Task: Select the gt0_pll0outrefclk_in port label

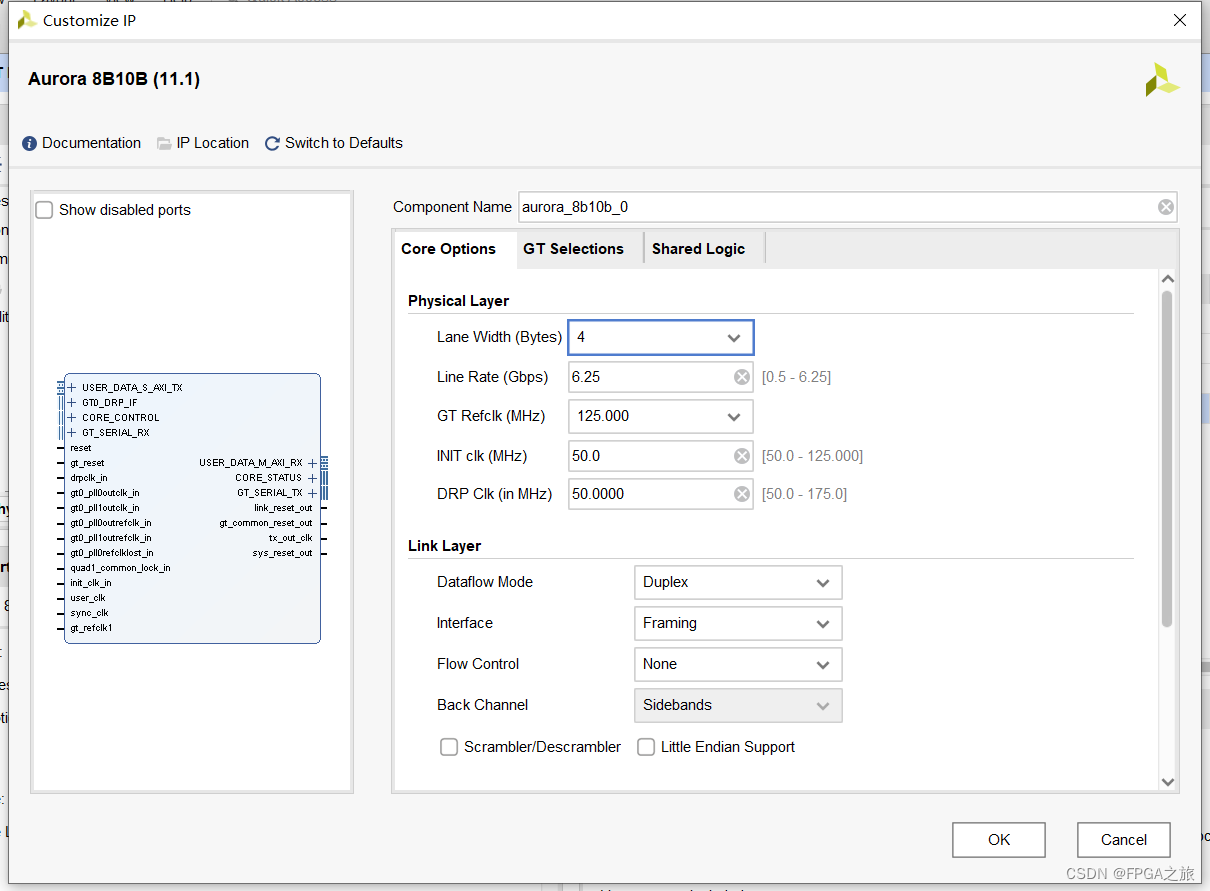Action: click(111, 523)
